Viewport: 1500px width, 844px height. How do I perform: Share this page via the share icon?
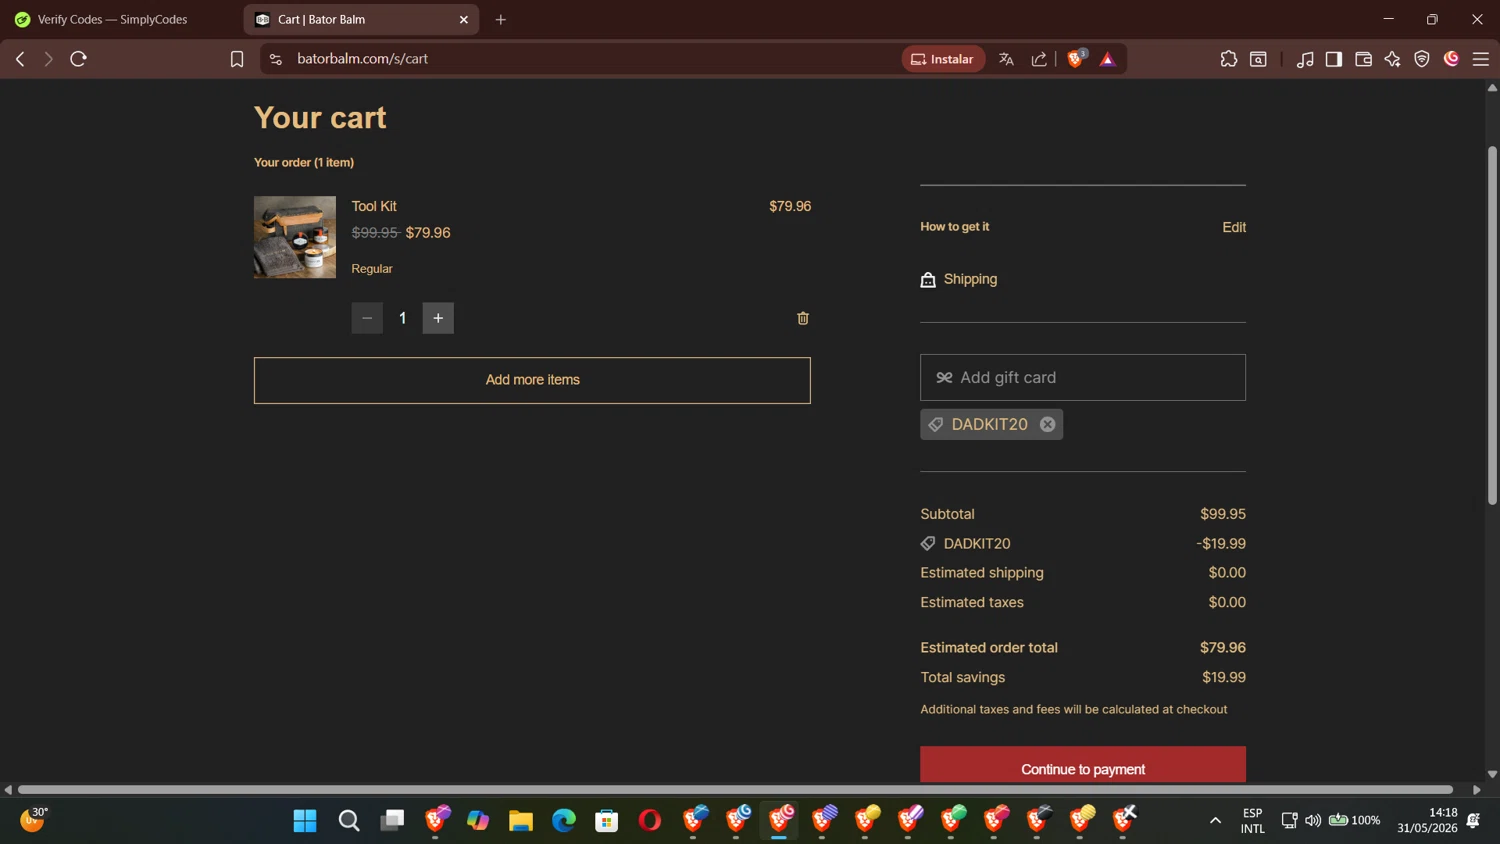pos(1039,59)
